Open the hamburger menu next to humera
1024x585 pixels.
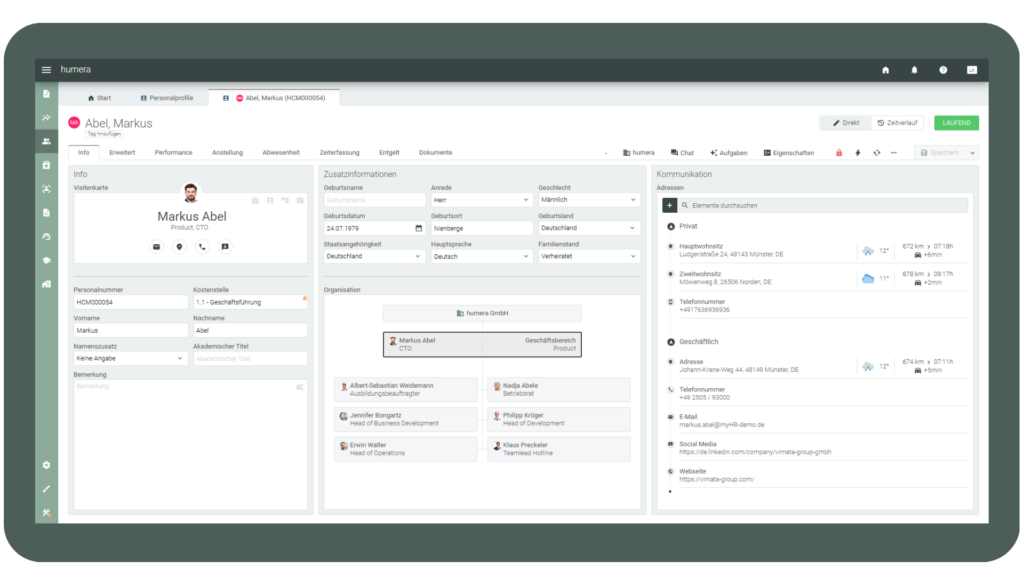[46, 70]
